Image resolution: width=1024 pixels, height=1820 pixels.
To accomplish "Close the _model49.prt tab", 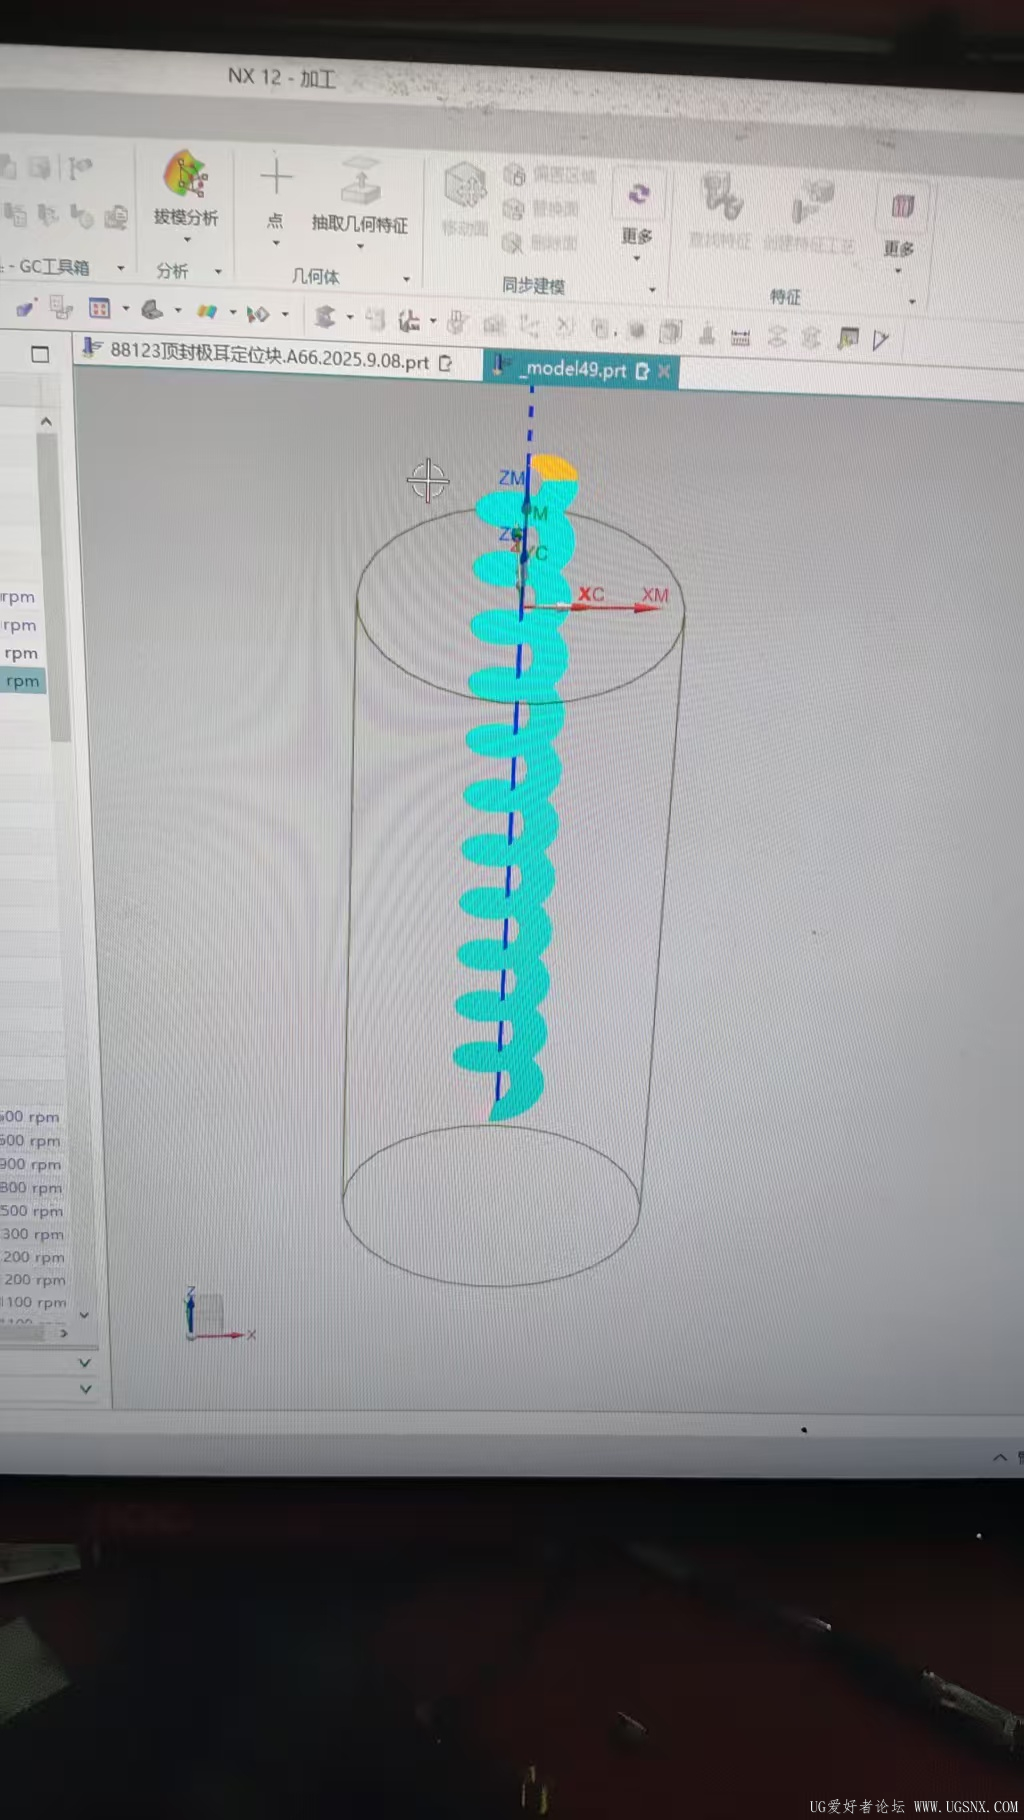I will pos(664,371).
